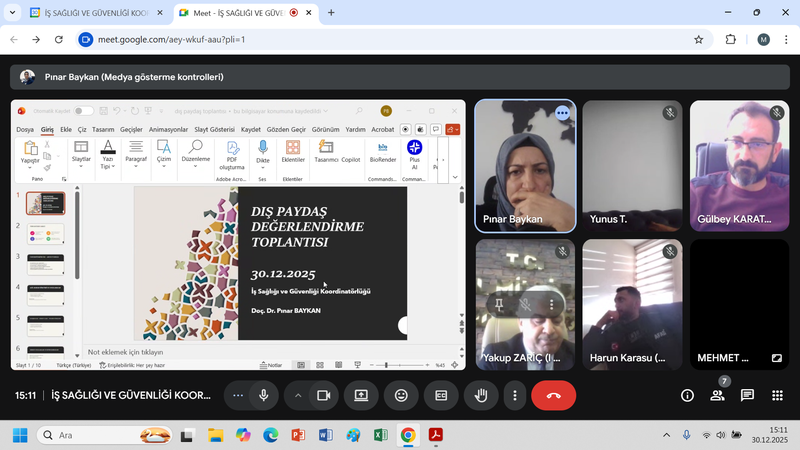Open PowerPoint from the Windows taskbar
800x450 pixels.
[x=297, y=435]
